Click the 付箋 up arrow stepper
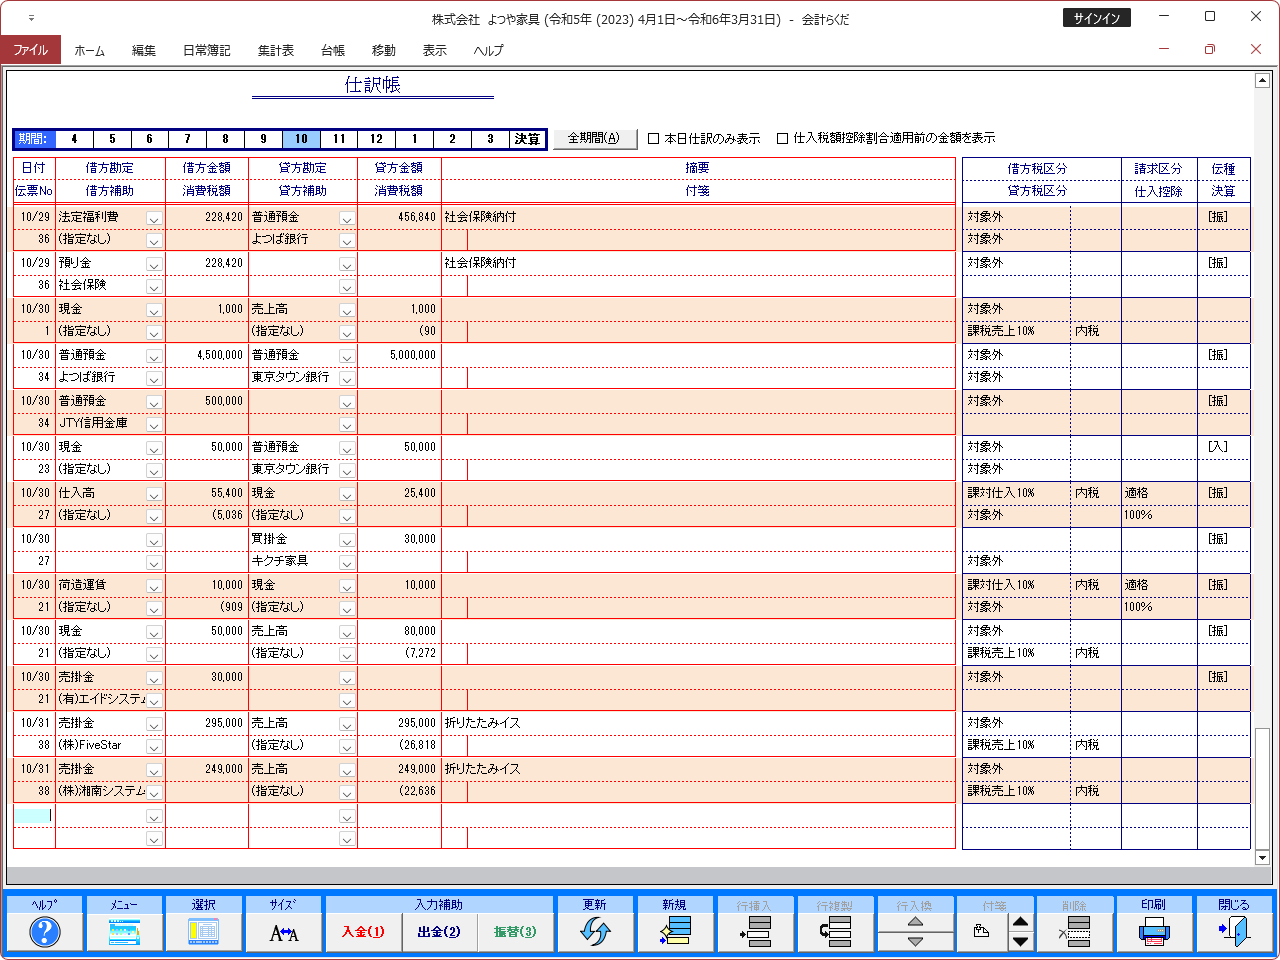1280x960 pixels. (1020, 923)
